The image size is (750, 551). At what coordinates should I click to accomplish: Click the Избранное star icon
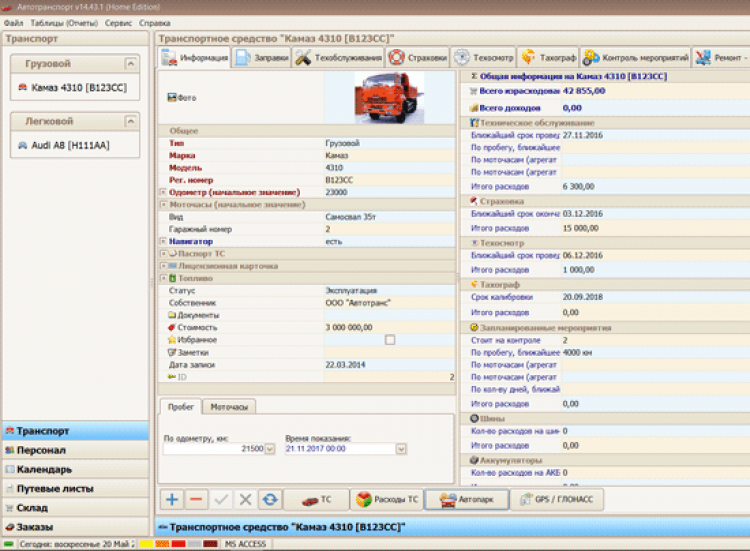click(x=172, y=340)
